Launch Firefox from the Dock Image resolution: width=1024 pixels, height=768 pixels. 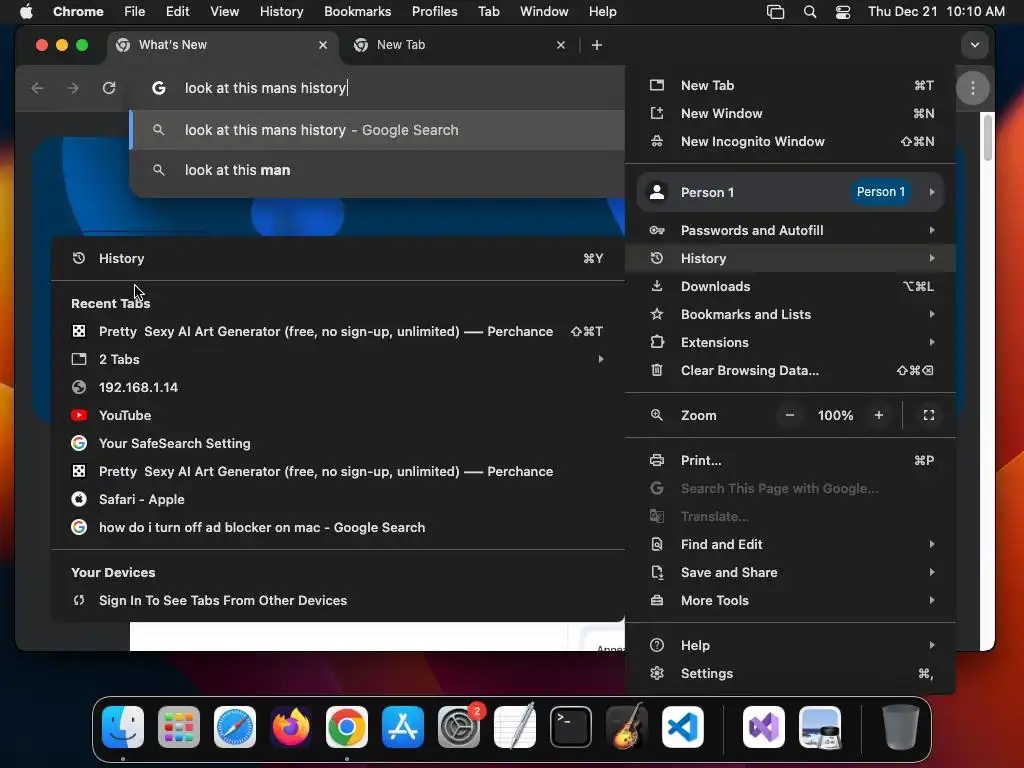pyautogui.click(x=291, y=727)
